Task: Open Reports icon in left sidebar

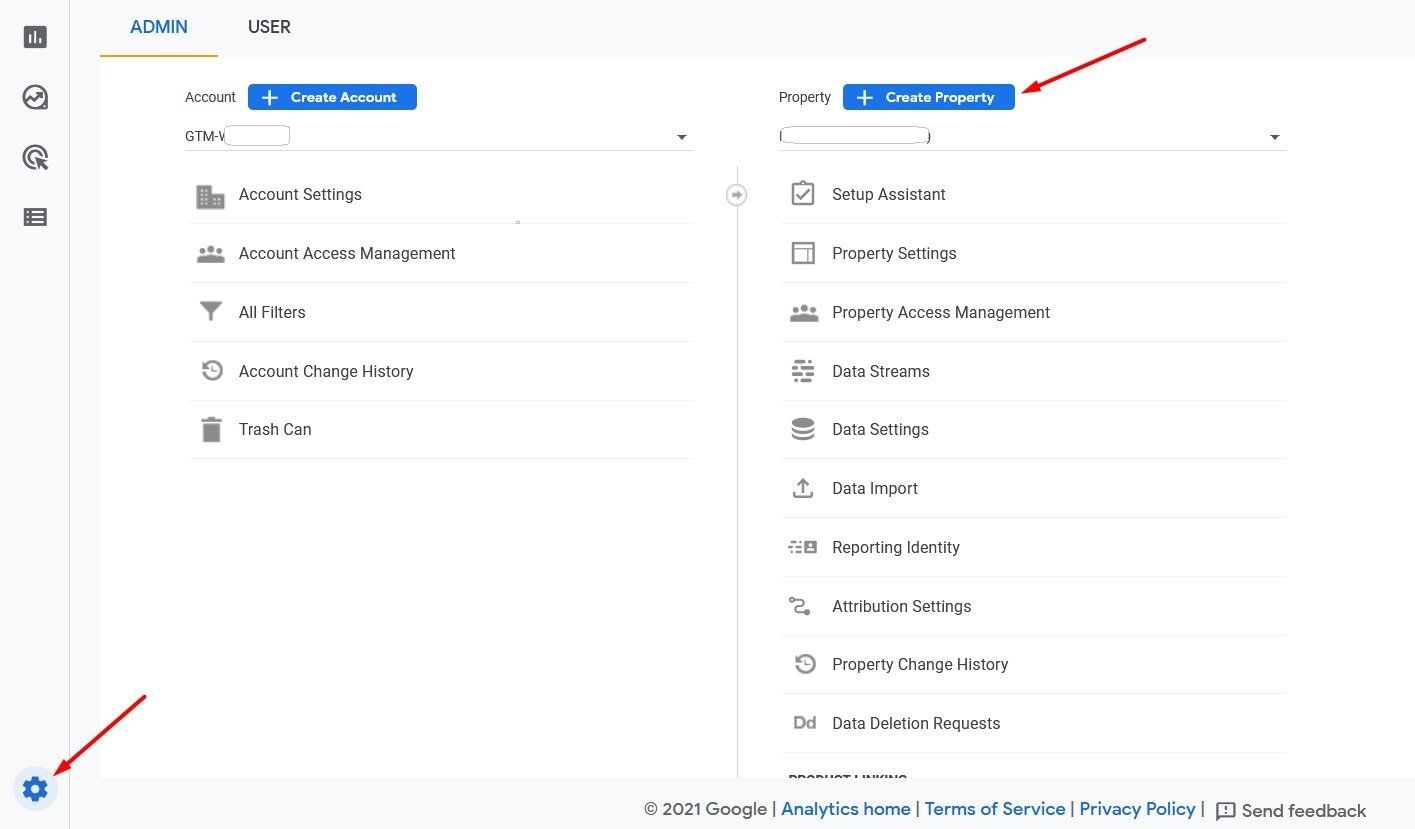Action: [35, 37]
